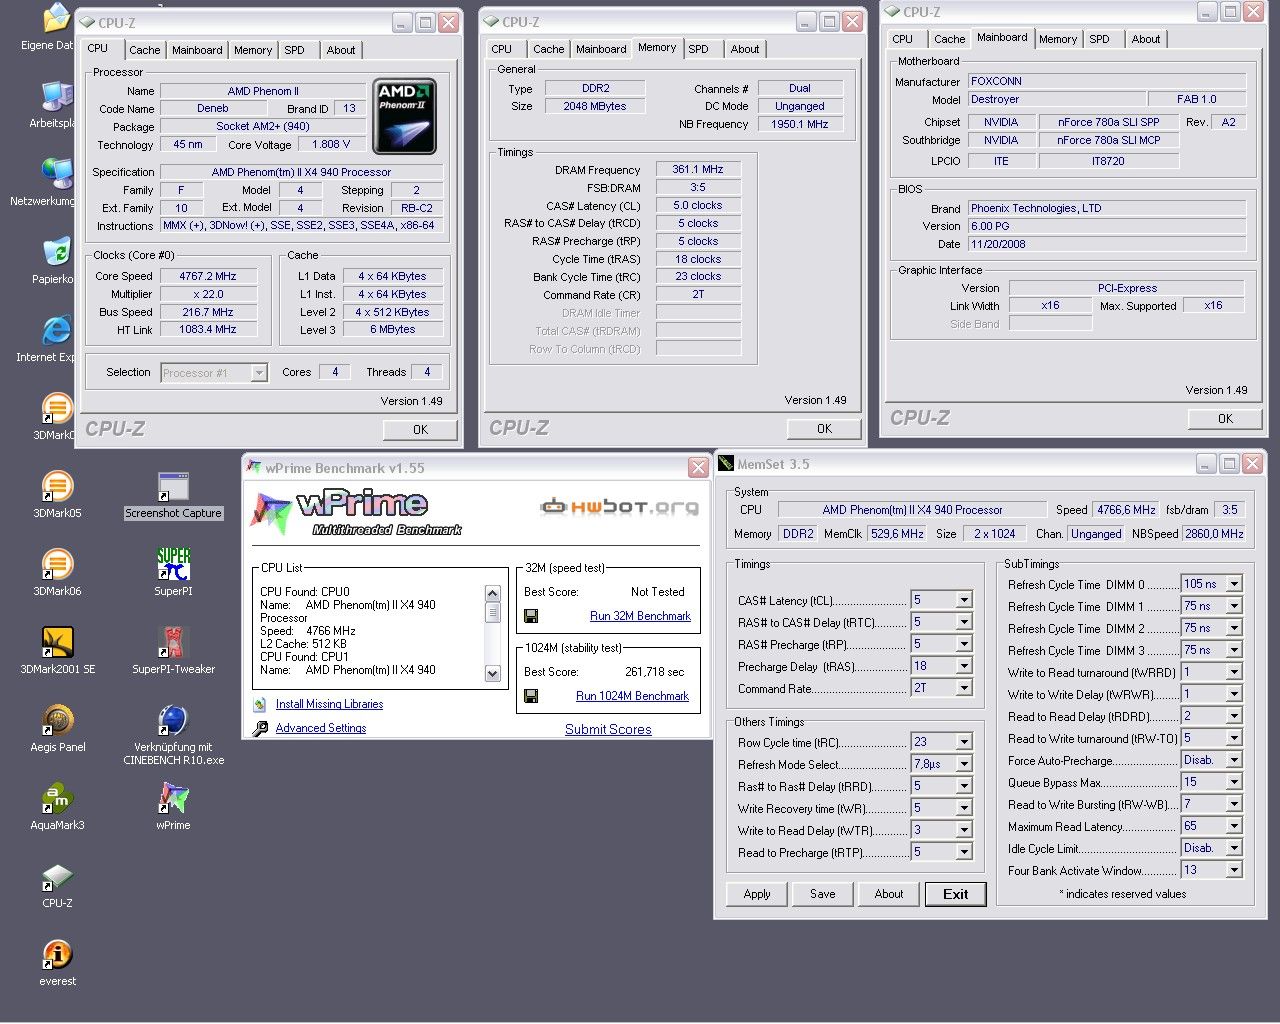Click the Run 1024M Benchmark link
This screenshot has height=1024, width=1280.
coord(632,696)
